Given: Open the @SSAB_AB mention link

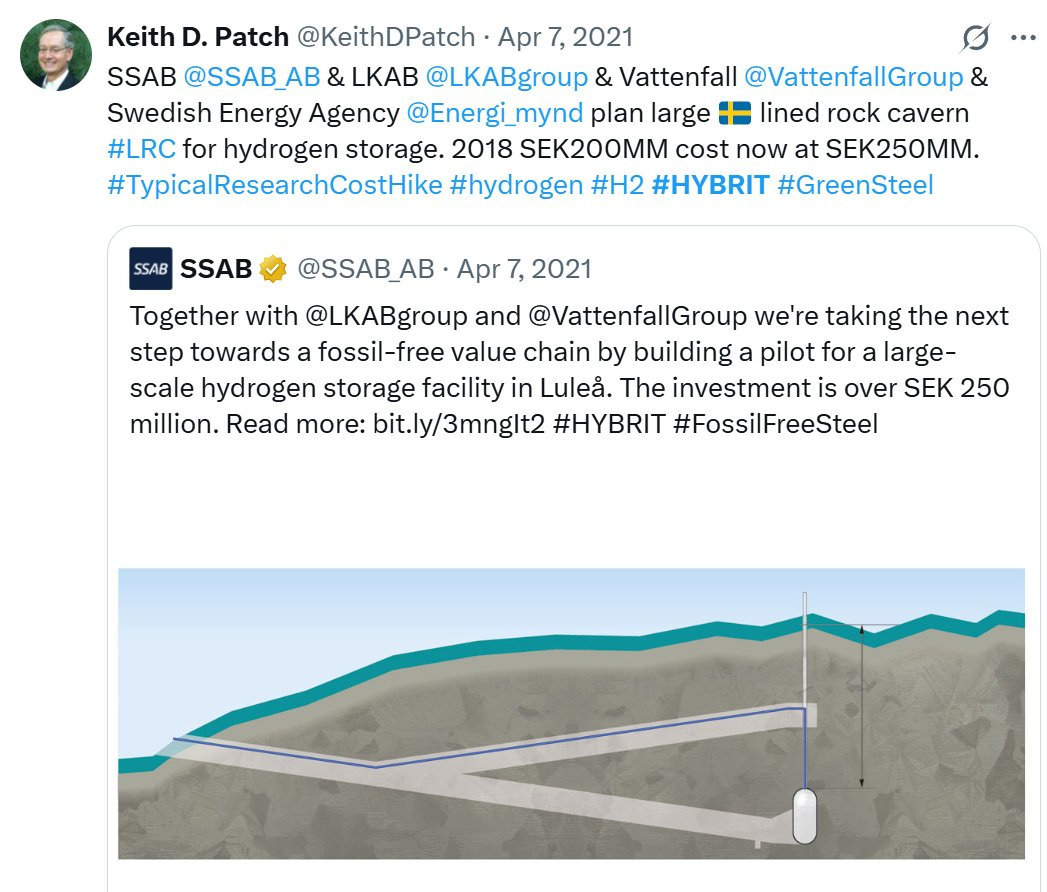Looking at the screenshot, I should tap(252, 77).
